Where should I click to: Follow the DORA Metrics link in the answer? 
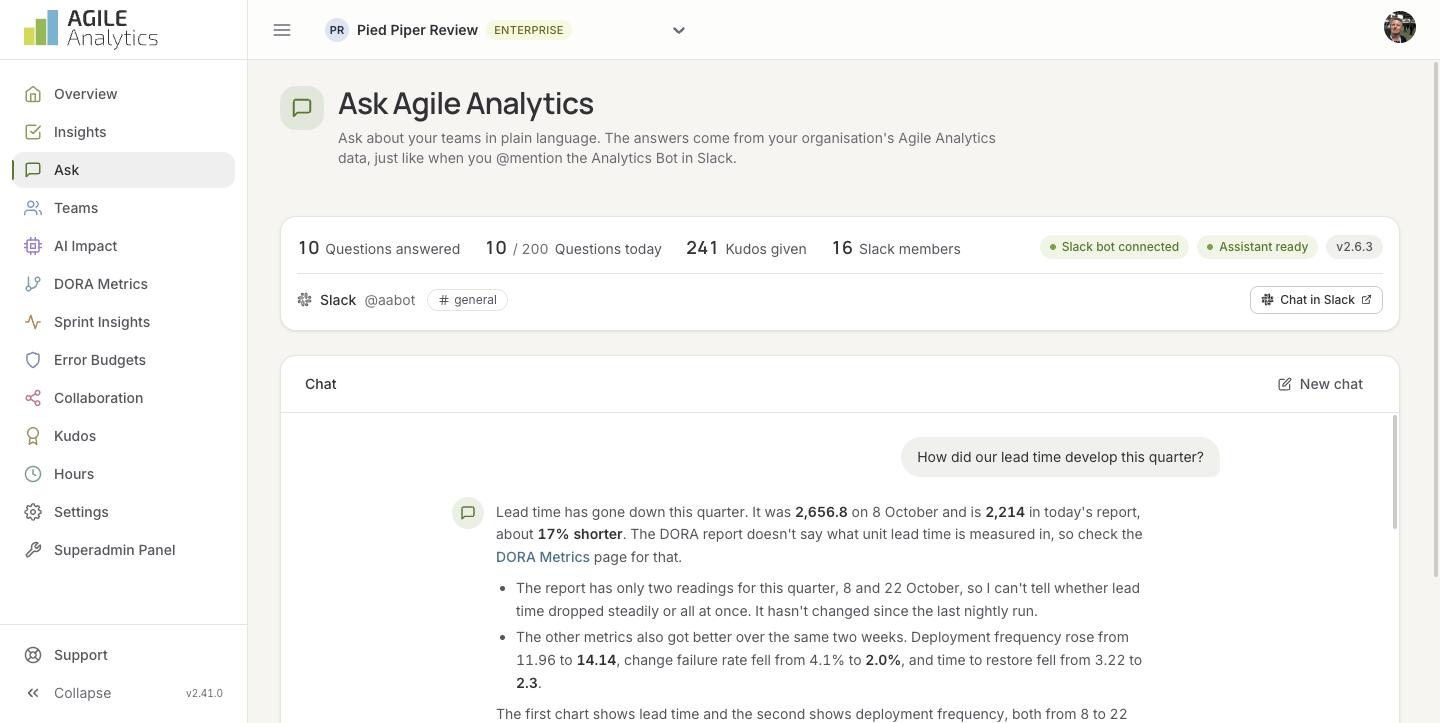point(543,557)
